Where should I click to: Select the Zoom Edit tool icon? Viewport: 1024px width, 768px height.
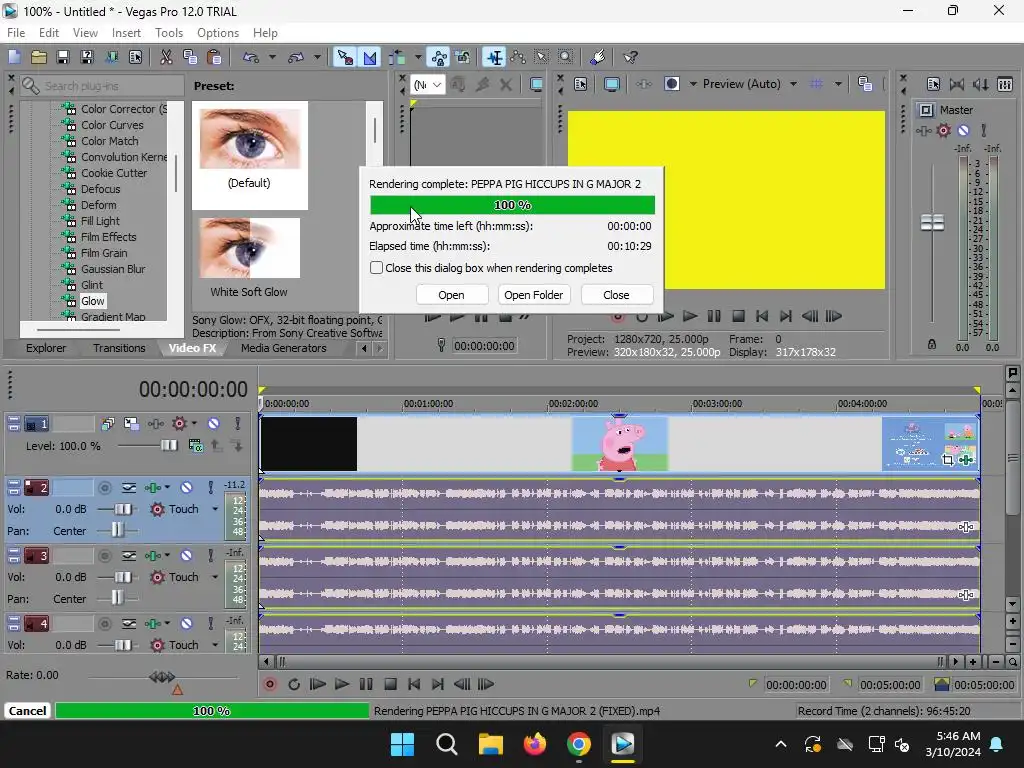tap(566, 57)
